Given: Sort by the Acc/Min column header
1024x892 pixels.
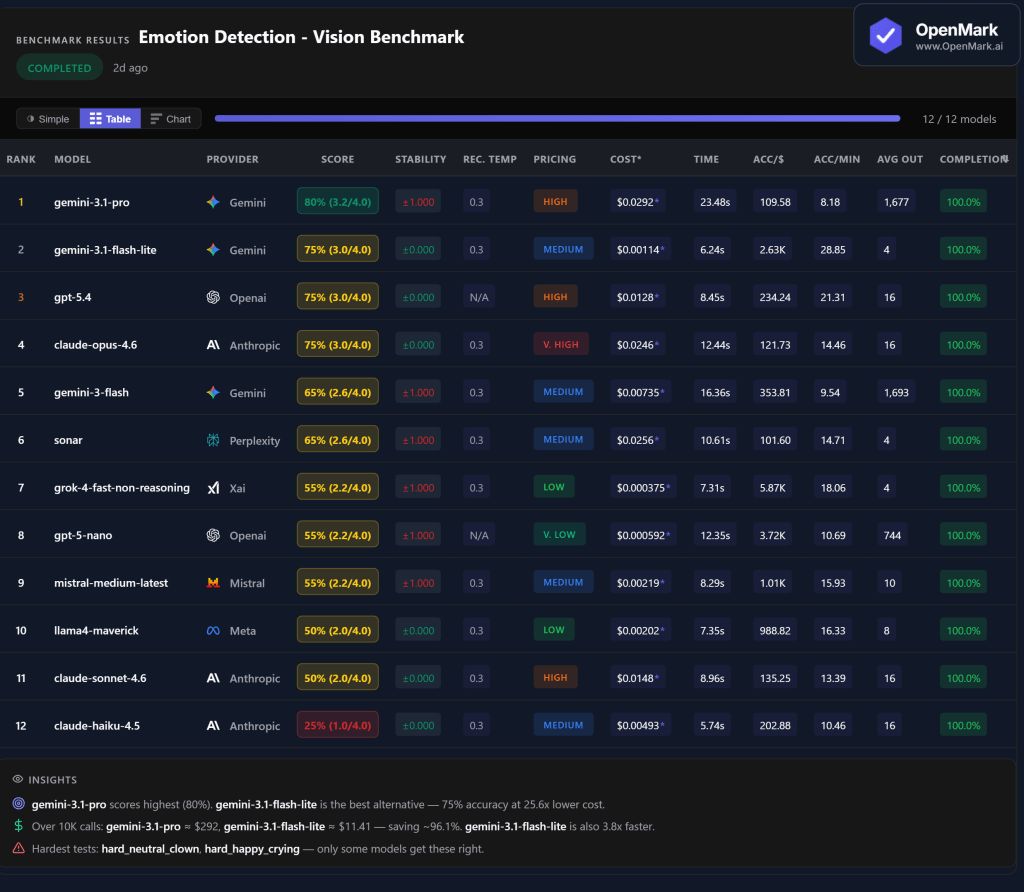Looking at the screenshot, I should [x=837, y=159].
